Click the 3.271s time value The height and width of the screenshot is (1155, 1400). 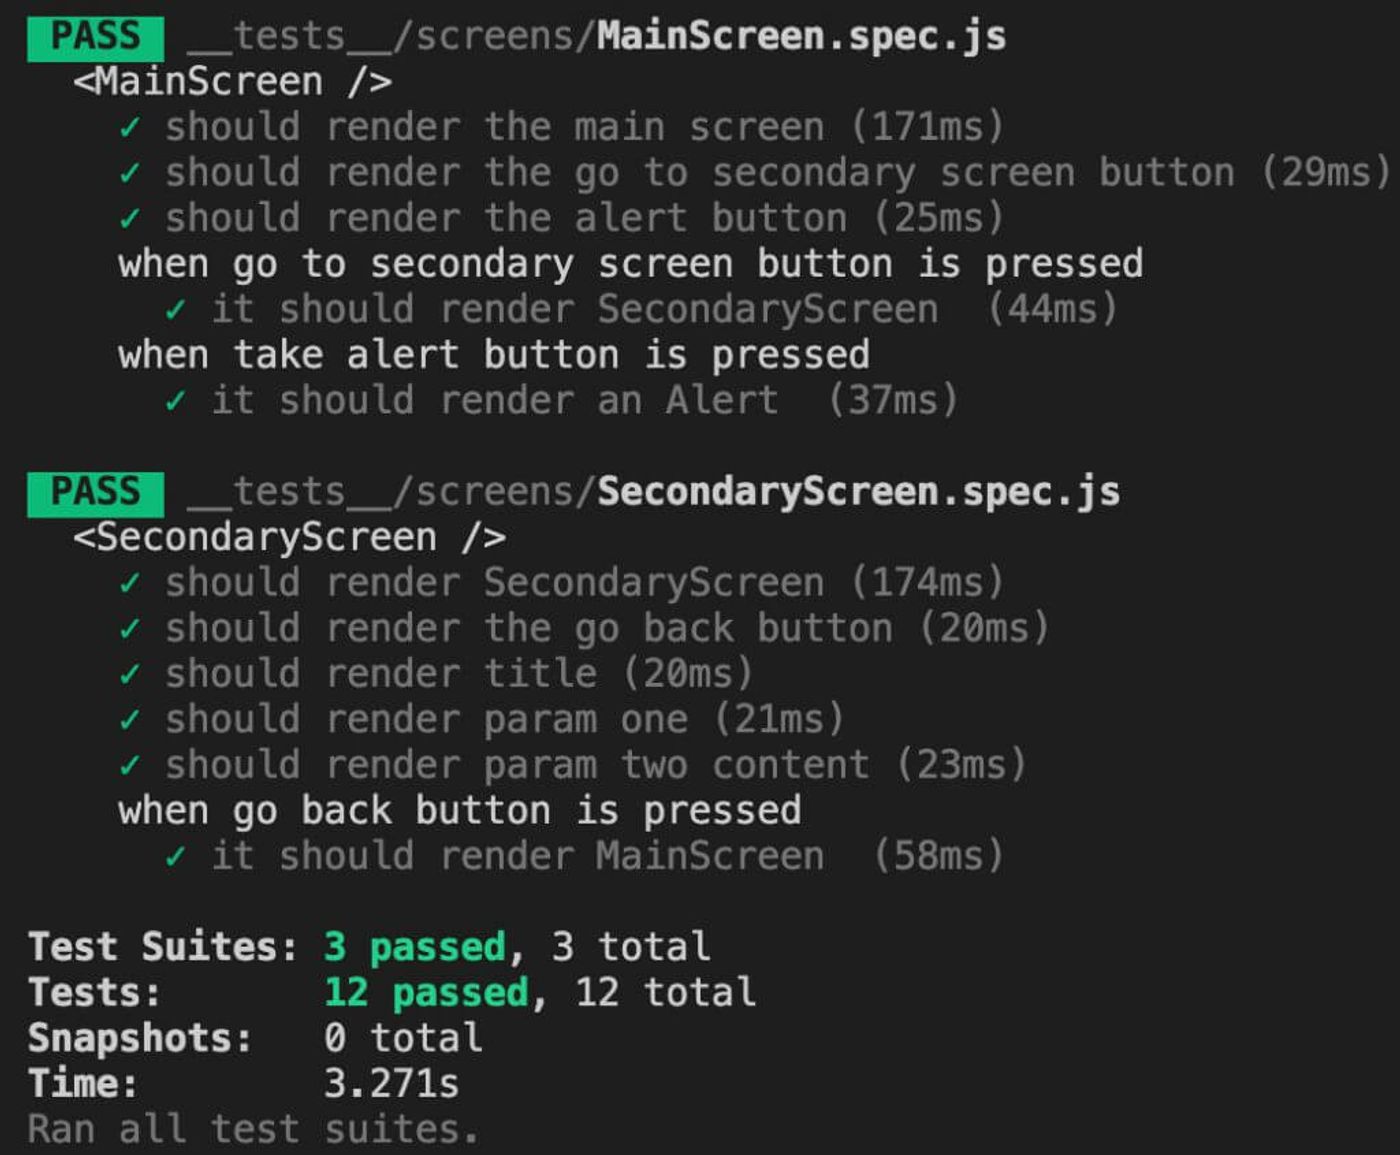[391, 1084]
